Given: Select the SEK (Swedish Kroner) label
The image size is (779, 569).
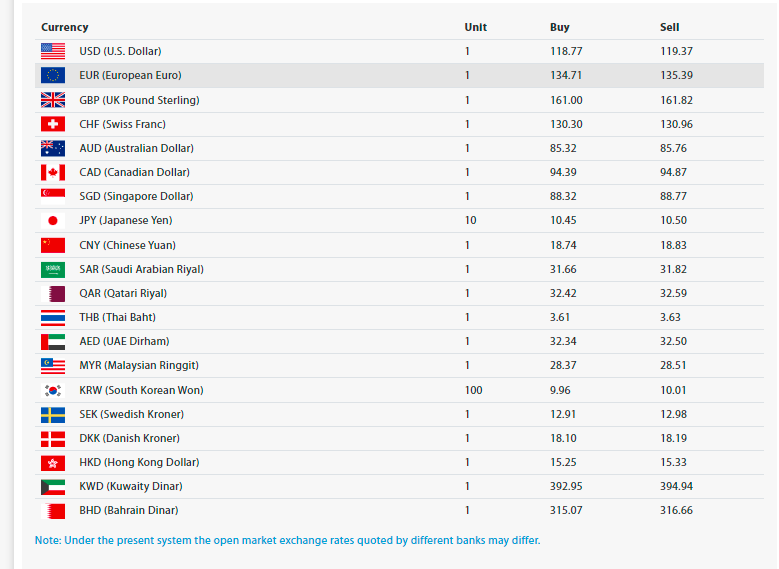Looking at the screenshot, I should click(x=131, y=414).
